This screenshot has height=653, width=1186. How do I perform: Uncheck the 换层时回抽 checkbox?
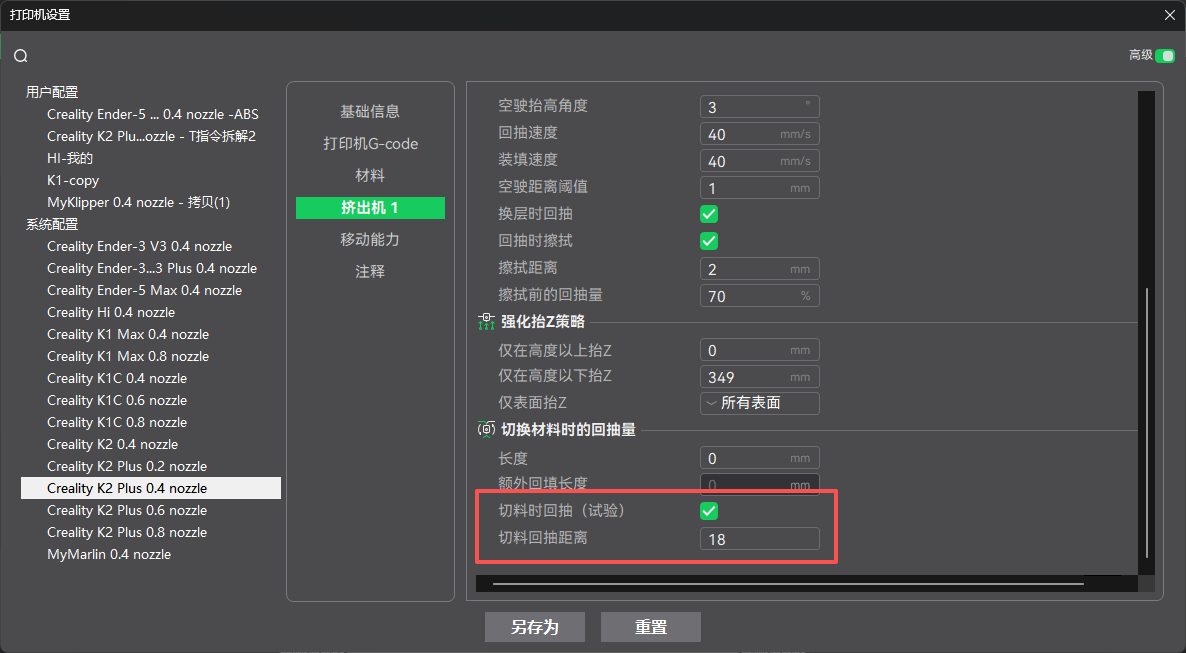pyautogui.click(x=709, y=214)
